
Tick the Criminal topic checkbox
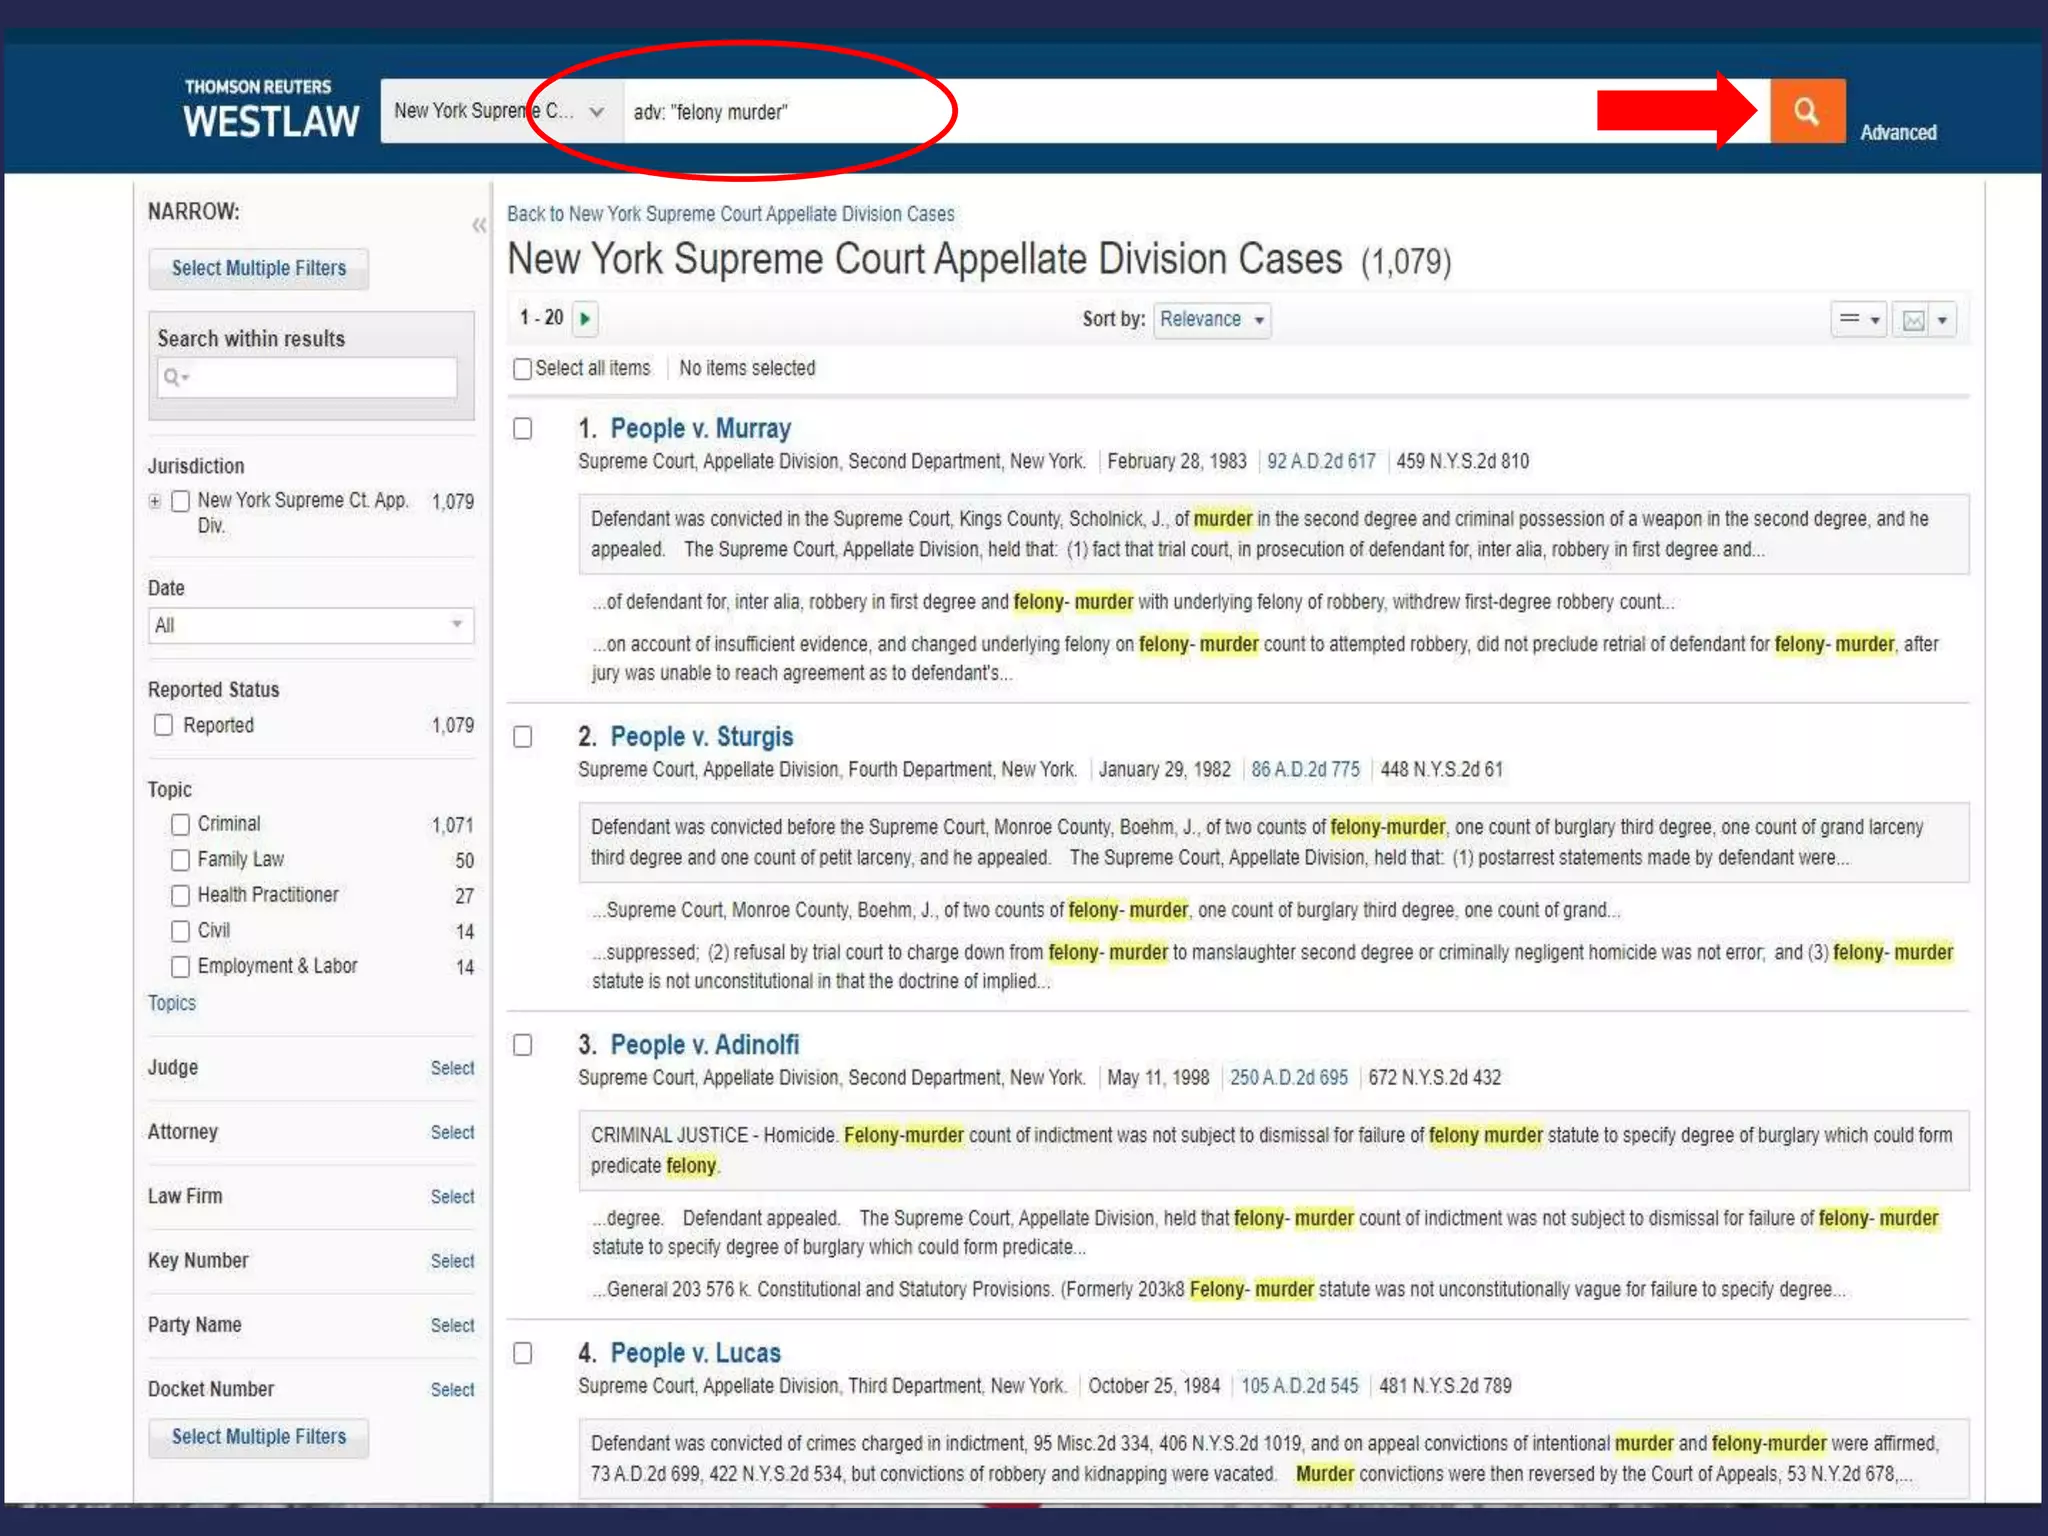tap(180, 824)
